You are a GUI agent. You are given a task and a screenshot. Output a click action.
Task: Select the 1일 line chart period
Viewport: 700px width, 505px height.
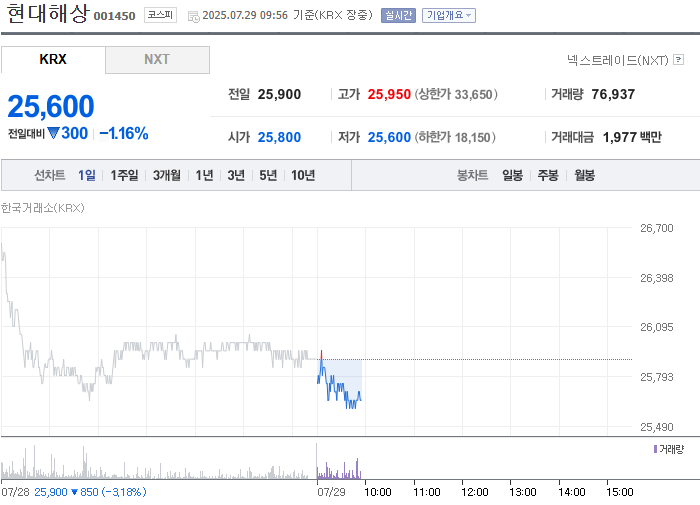(87, 175)
